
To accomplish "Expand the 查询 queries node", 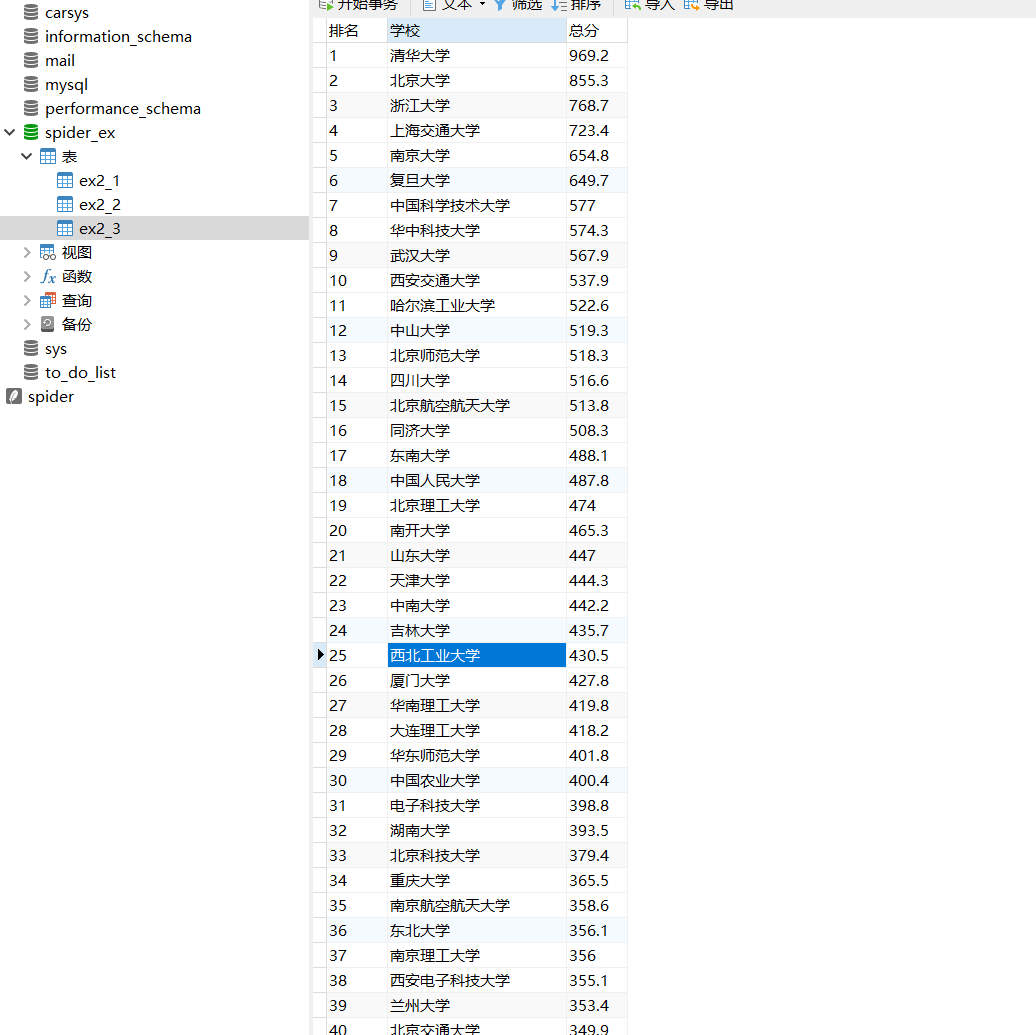I will [27, 301].
